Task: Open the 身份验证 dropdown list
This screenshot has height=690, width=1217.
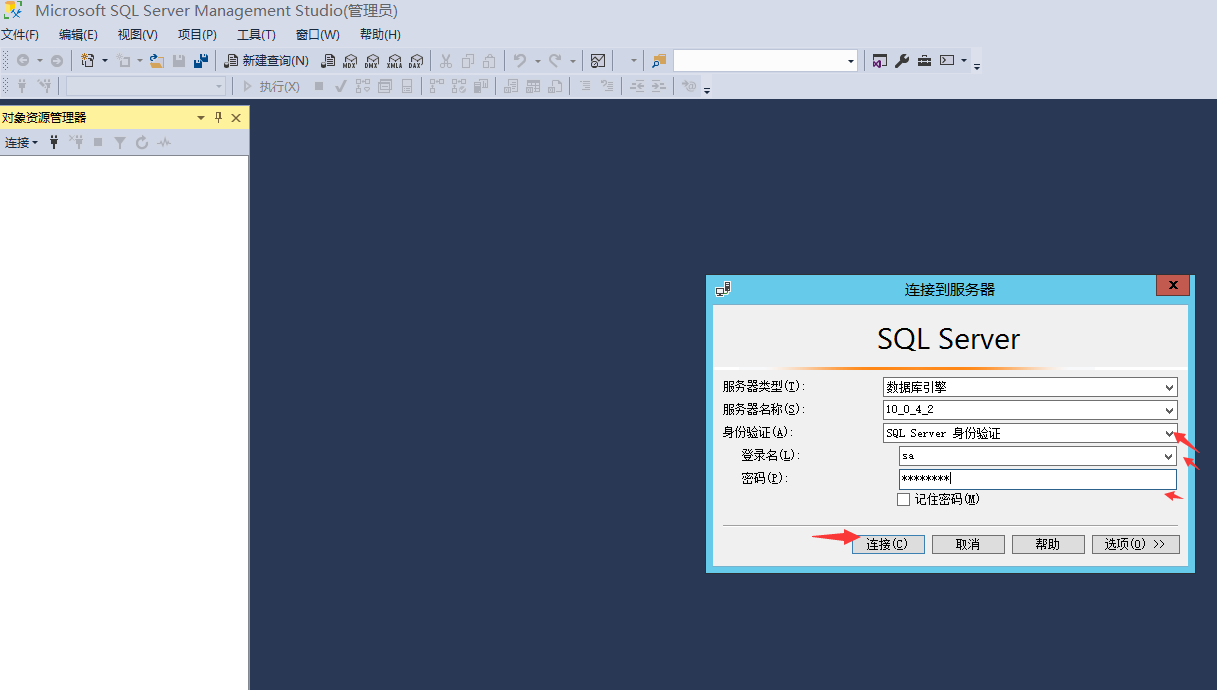Action: (x=1169, y=433)
